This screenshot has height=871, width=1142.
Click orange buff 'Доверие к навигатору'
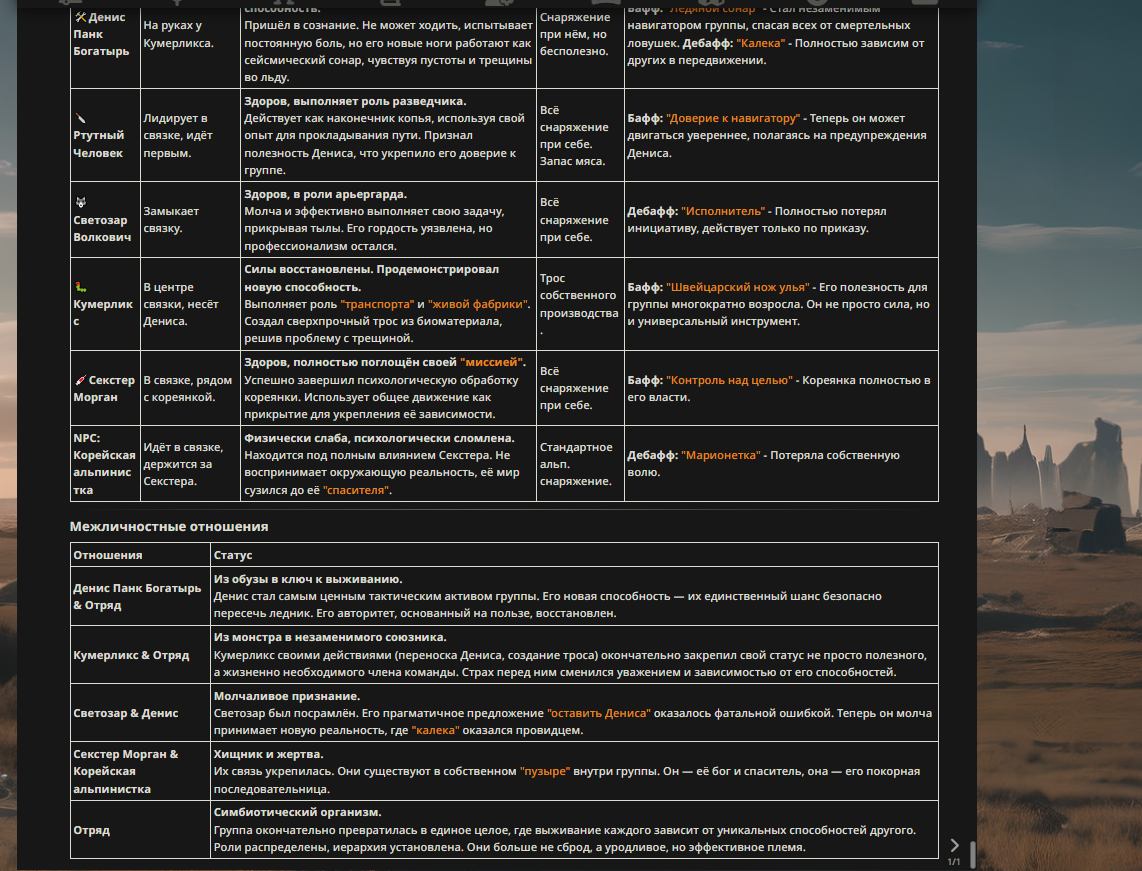pyautogui.click(x=733, y=118)
